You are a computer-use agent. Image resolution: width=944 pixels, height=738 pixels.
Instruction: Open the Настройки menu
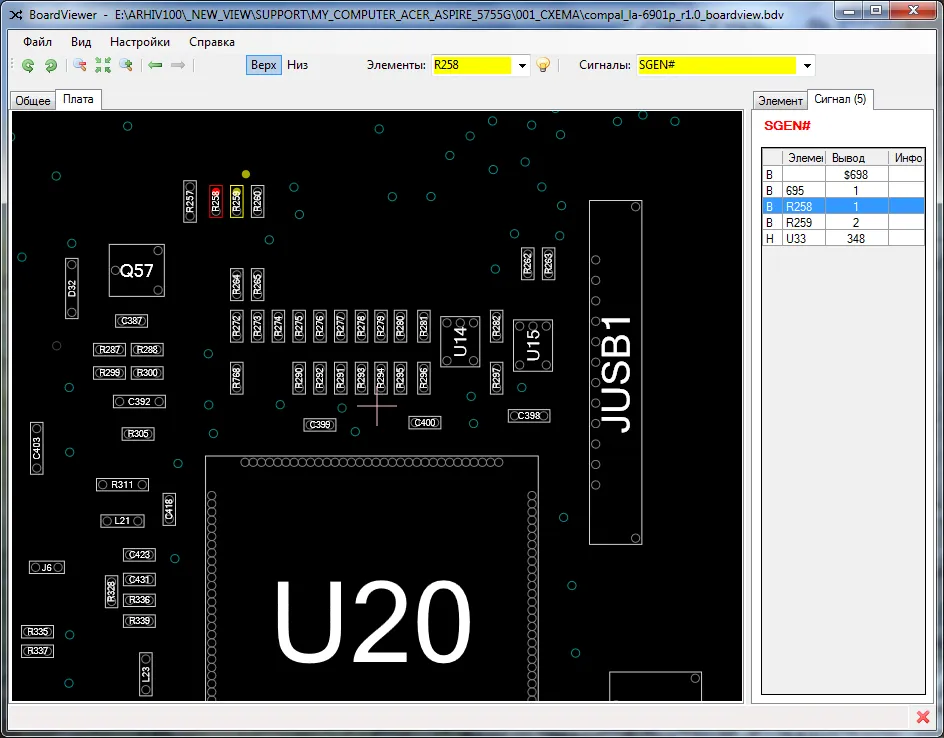pyautogui.click(x=140, y=42)
